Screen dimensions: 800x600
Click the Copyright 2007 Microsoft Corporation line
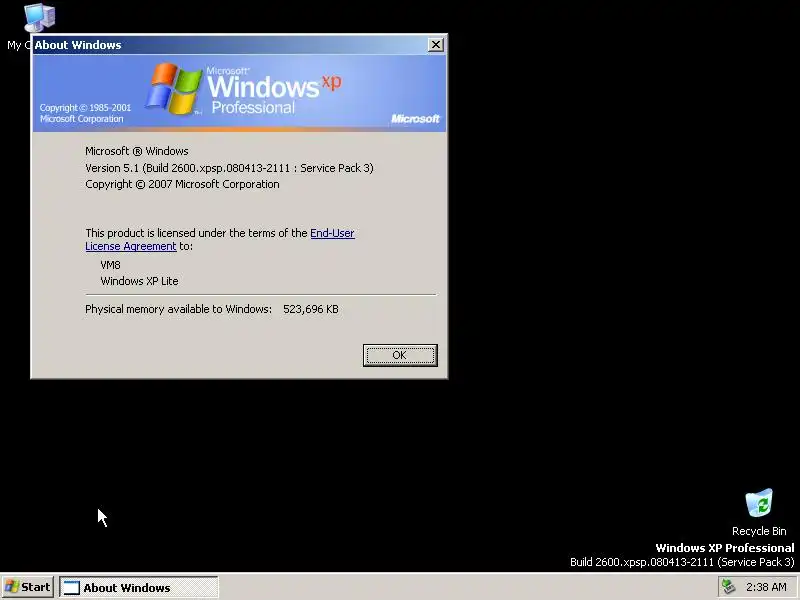(182, 184)
